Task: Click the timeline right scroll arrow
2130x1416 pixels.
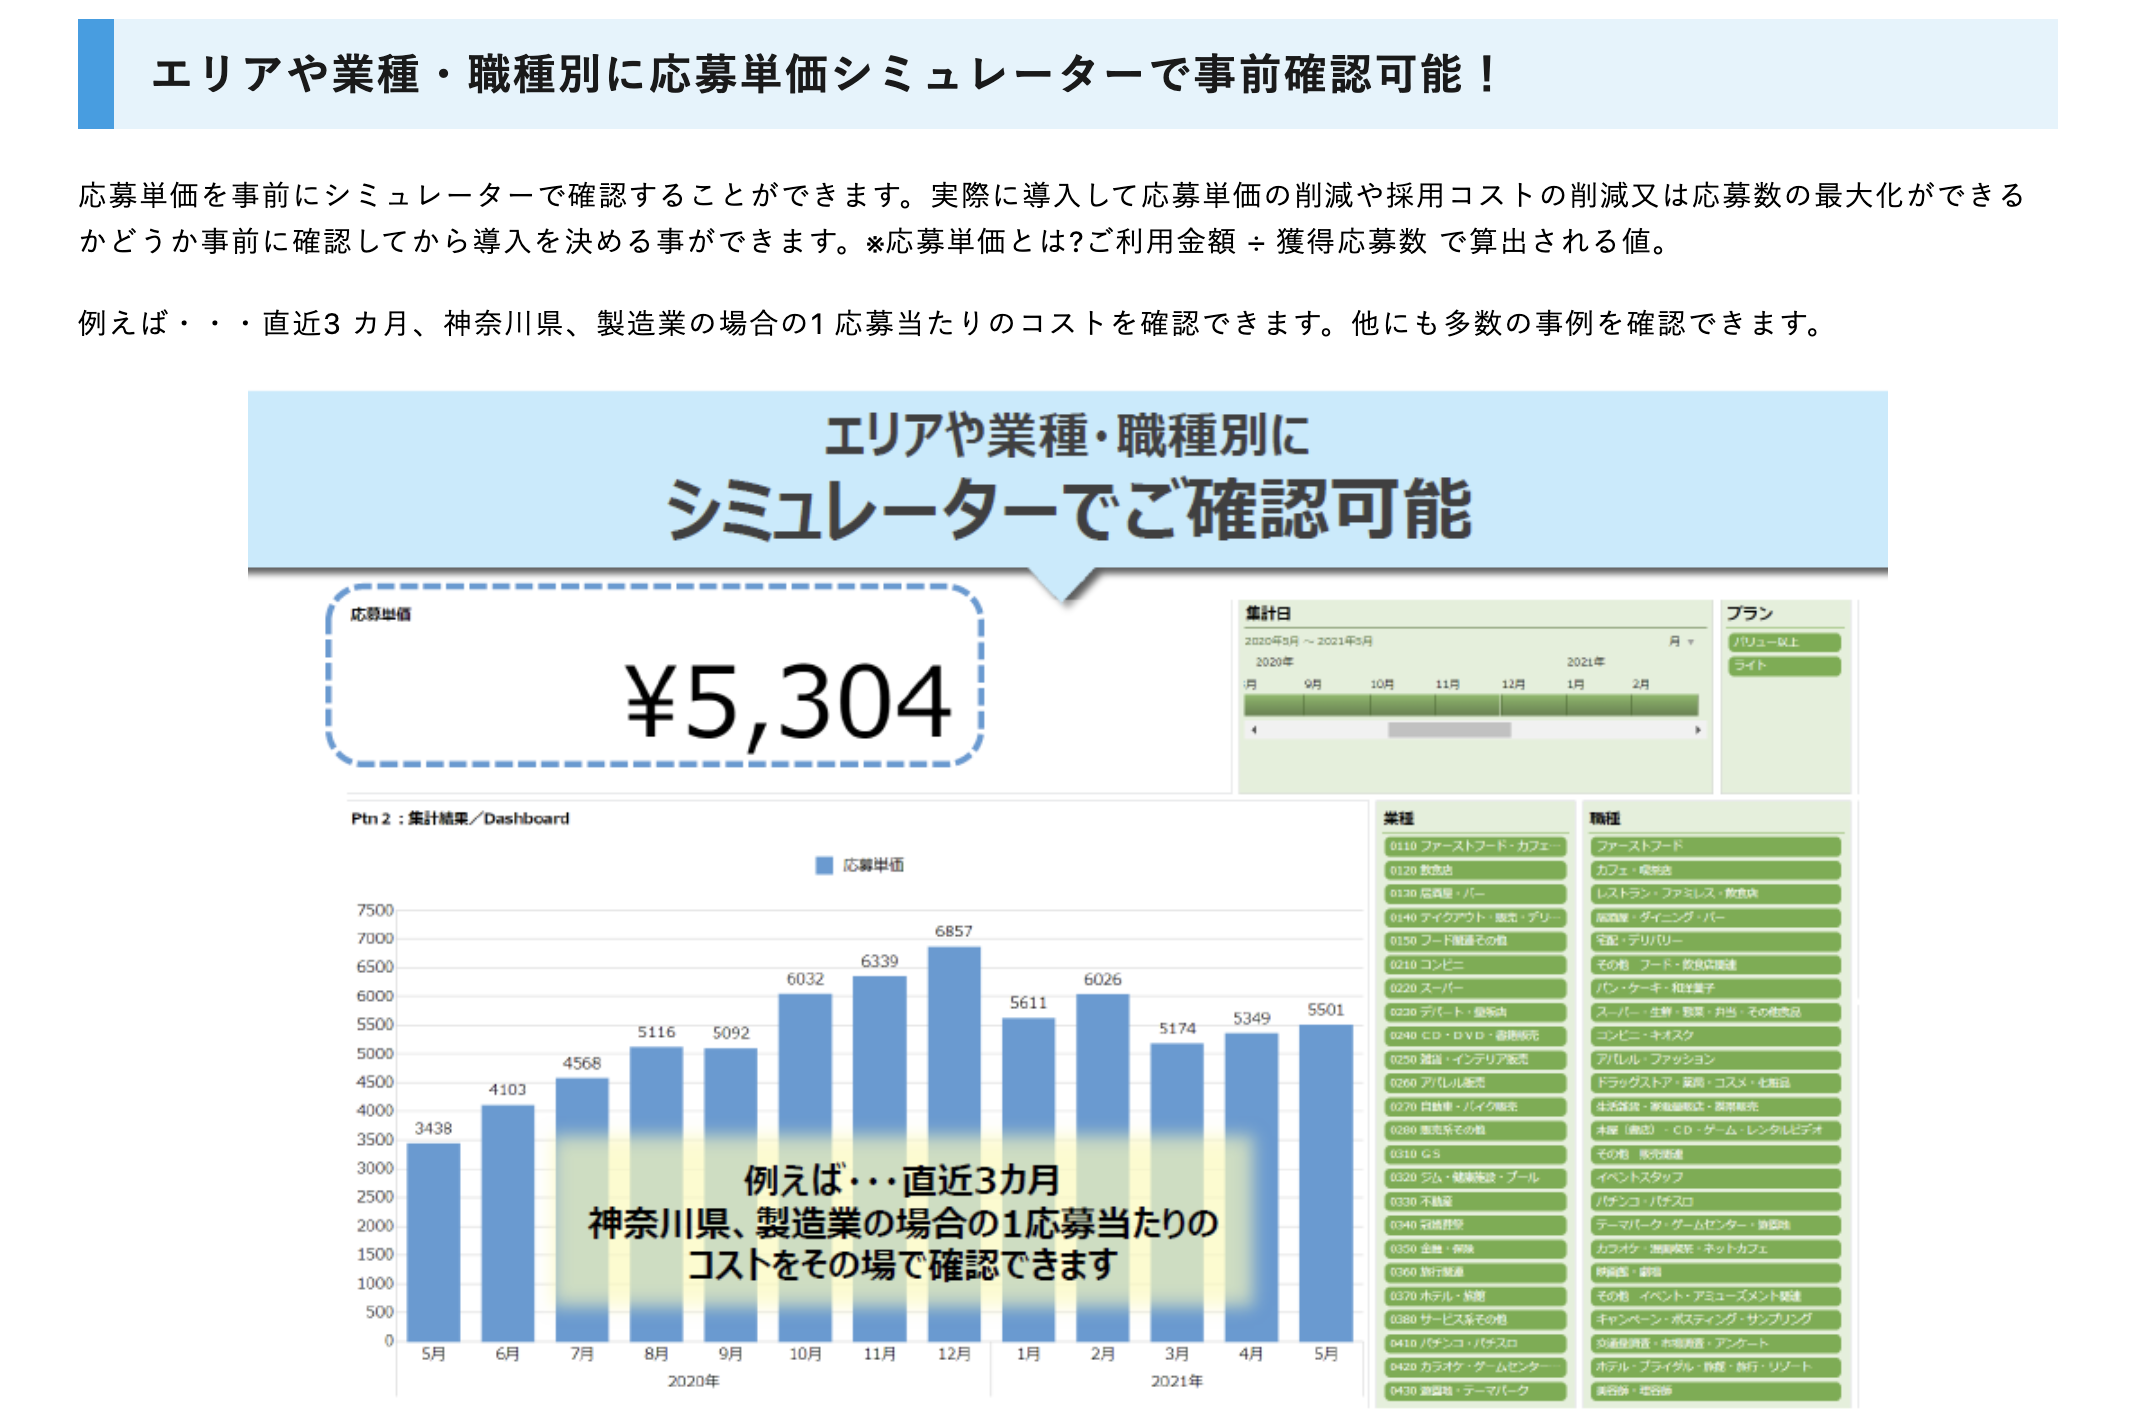Action: pos(1697,730)
